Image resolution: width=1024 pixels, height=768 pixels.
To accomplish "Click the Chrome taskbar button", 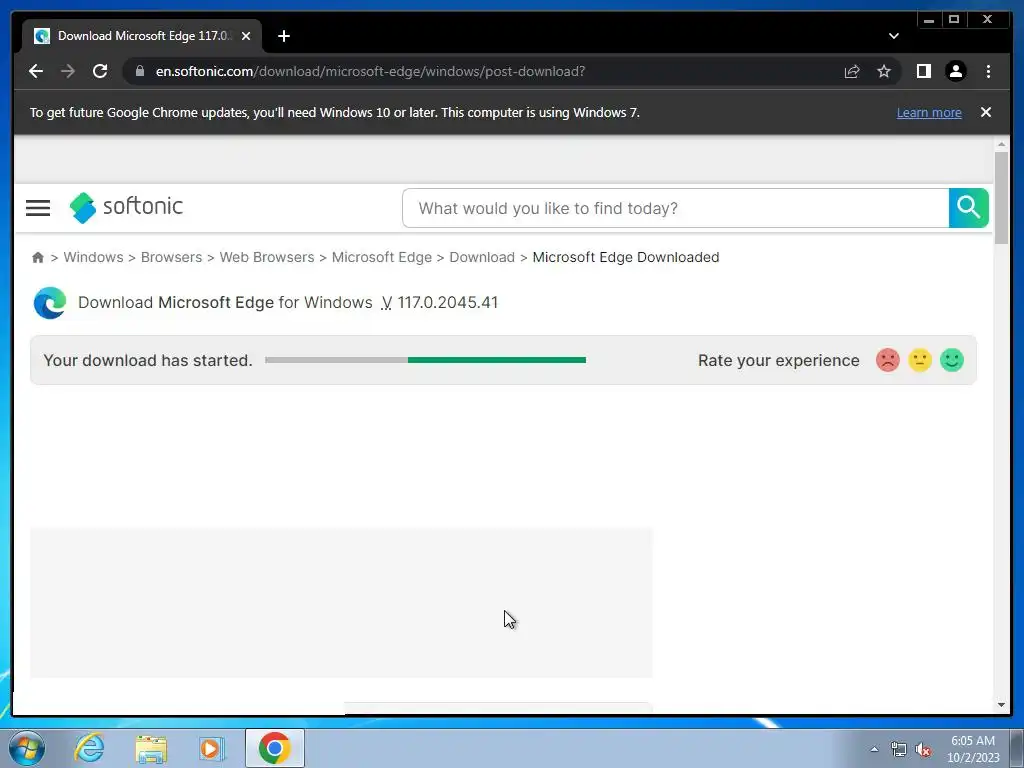I will coord(274,748).
